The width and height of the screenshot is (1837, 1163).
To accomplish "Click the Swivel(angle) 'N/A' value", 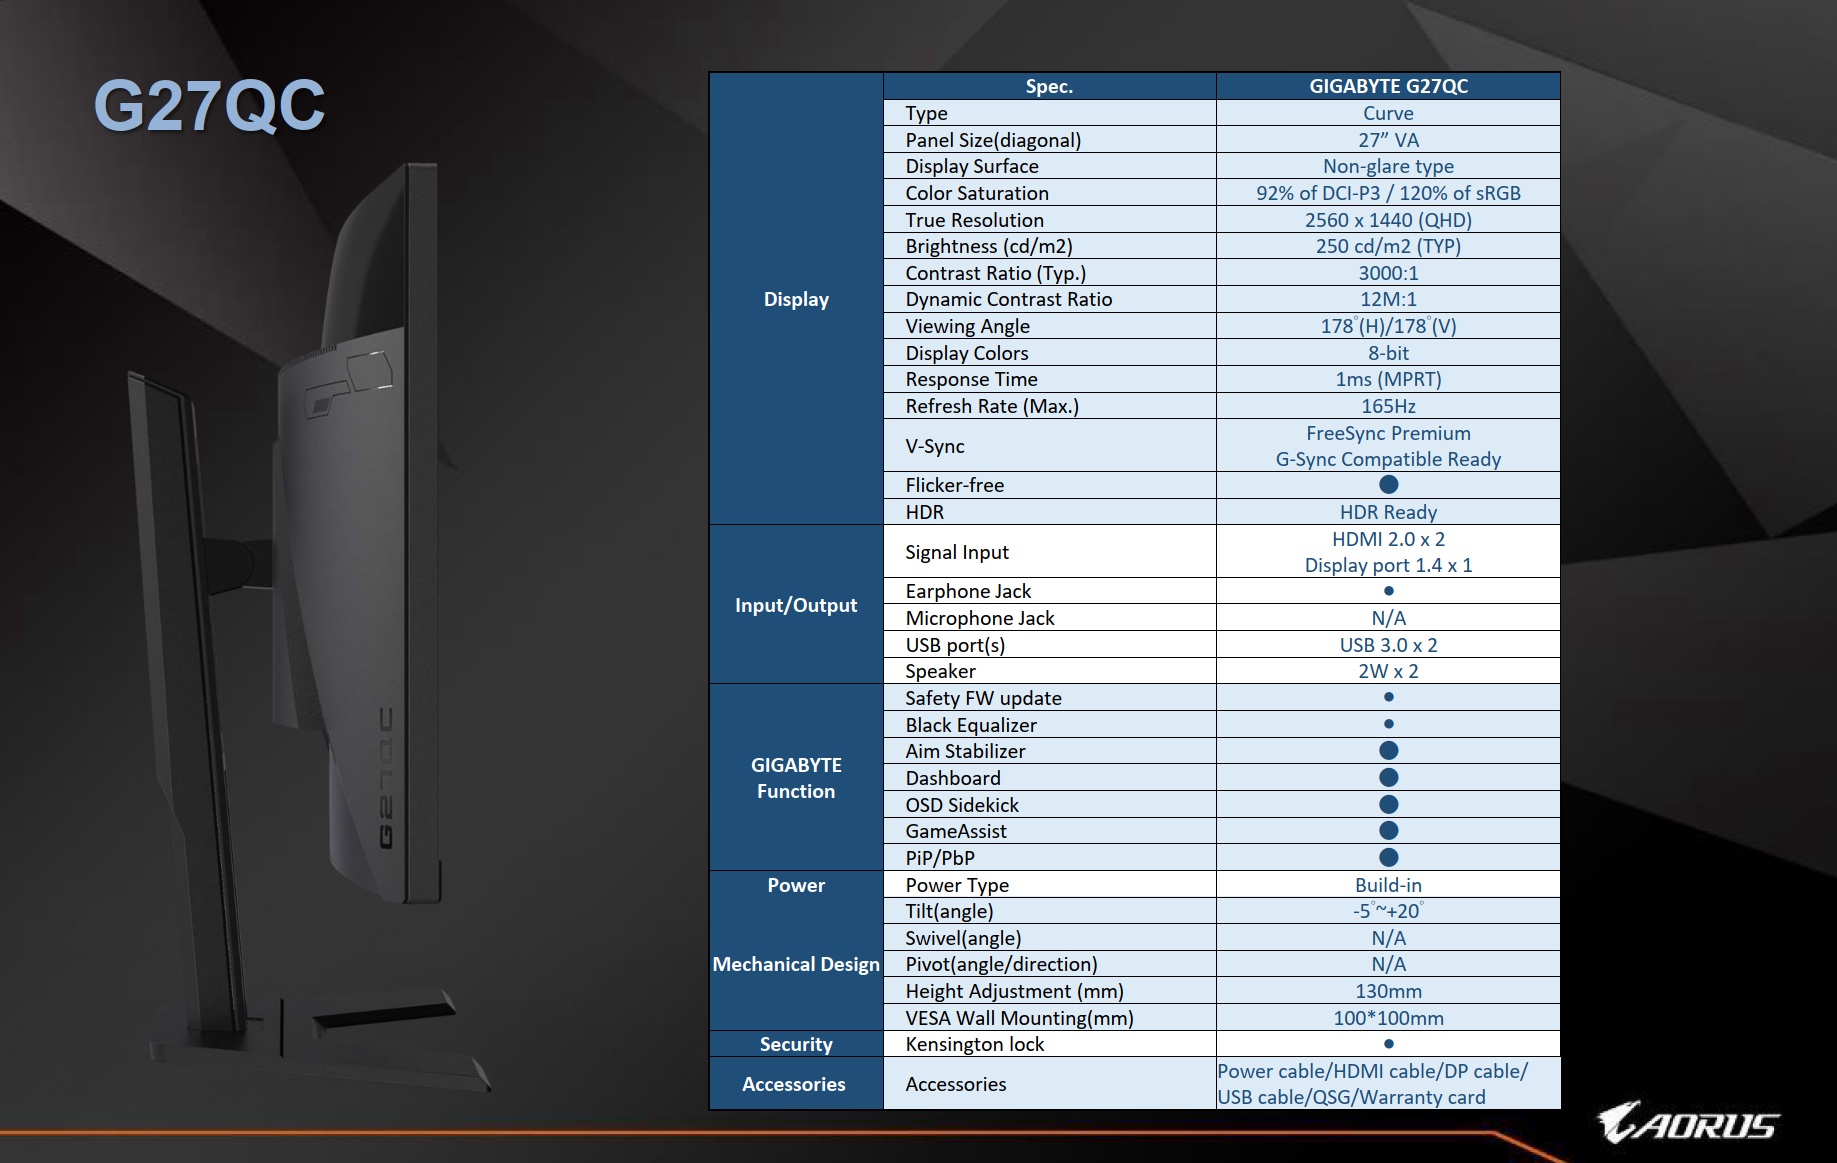I will click(x=1388, y=938).
